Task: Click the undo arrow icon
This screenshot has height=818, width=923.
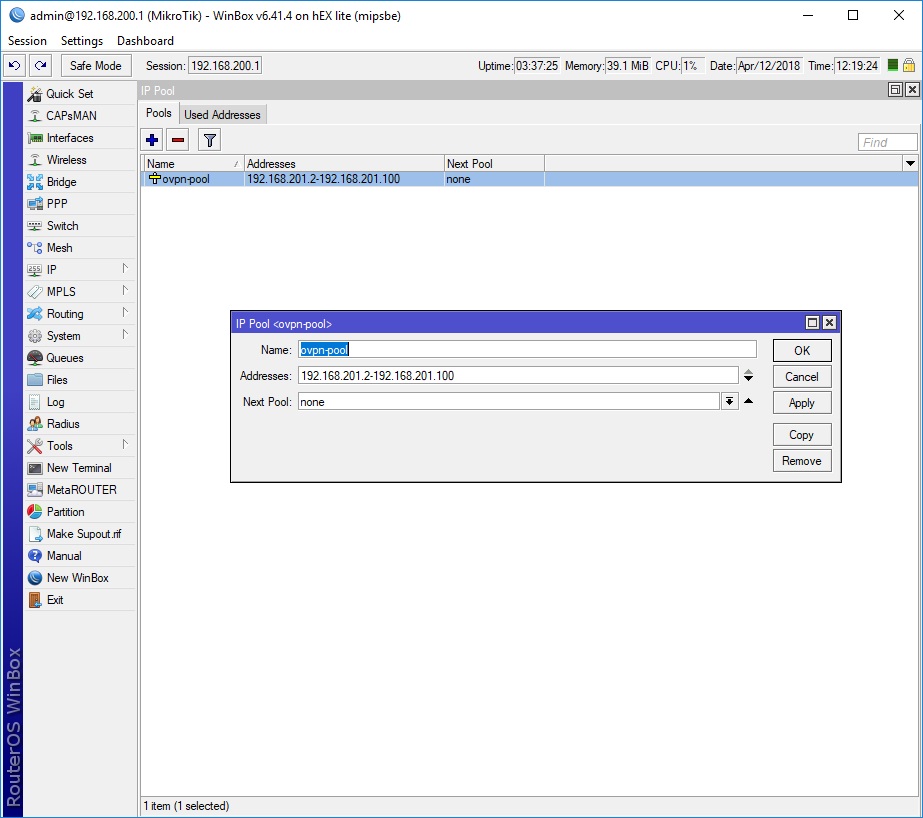Action: [x=15, y=66]
